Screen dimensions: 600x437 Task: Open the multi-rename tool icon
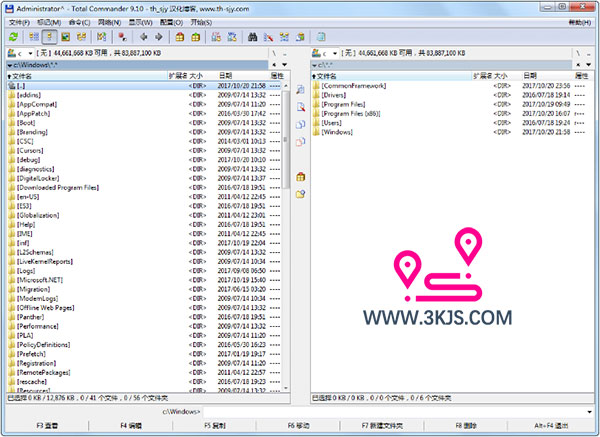click(268, 37)
